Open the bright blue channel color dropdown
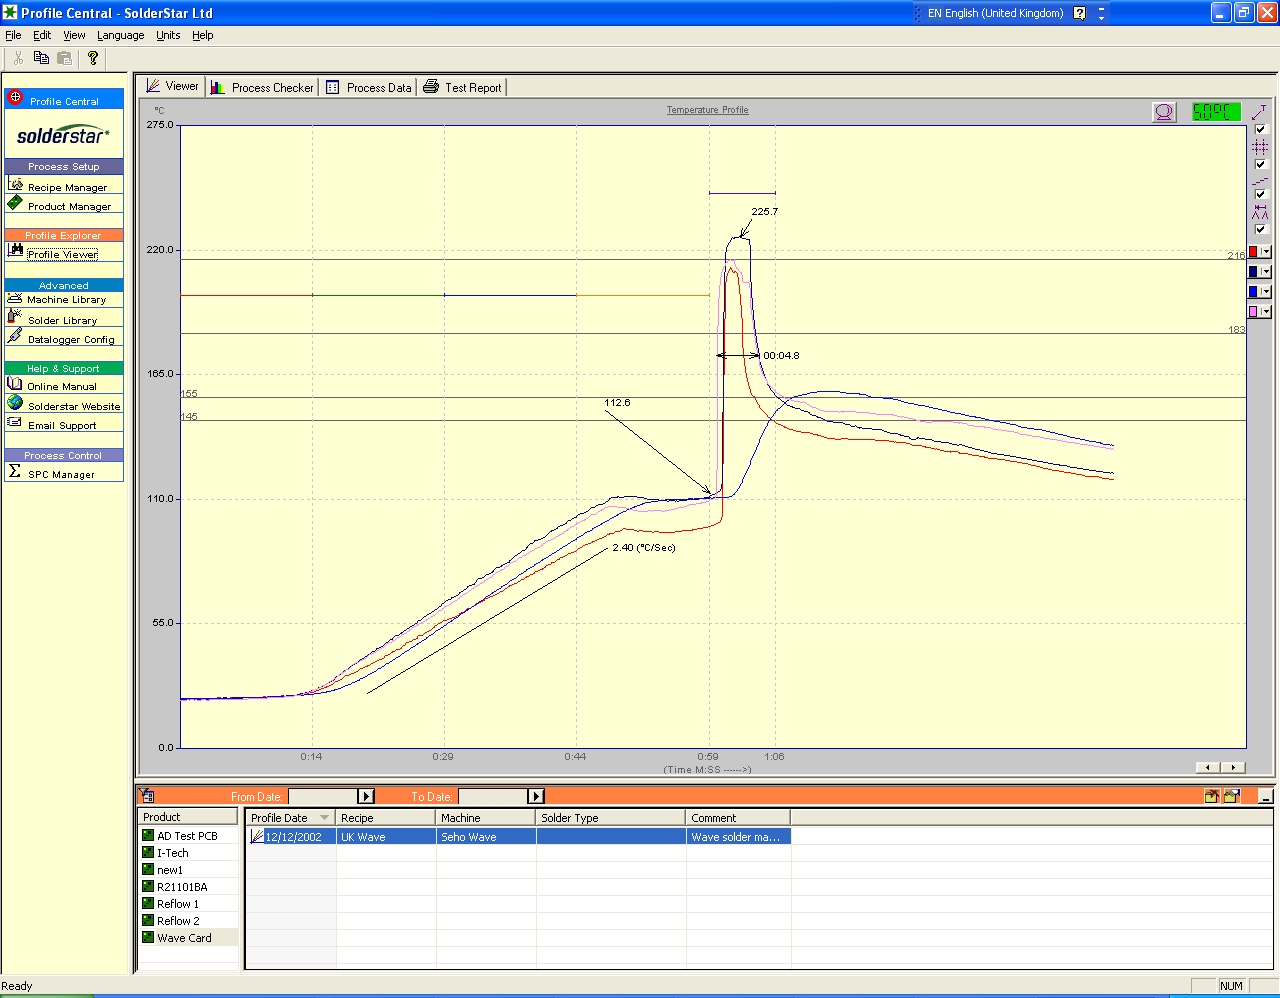1280x998 pixels. pyautogui.click(x=1266, y=292)
